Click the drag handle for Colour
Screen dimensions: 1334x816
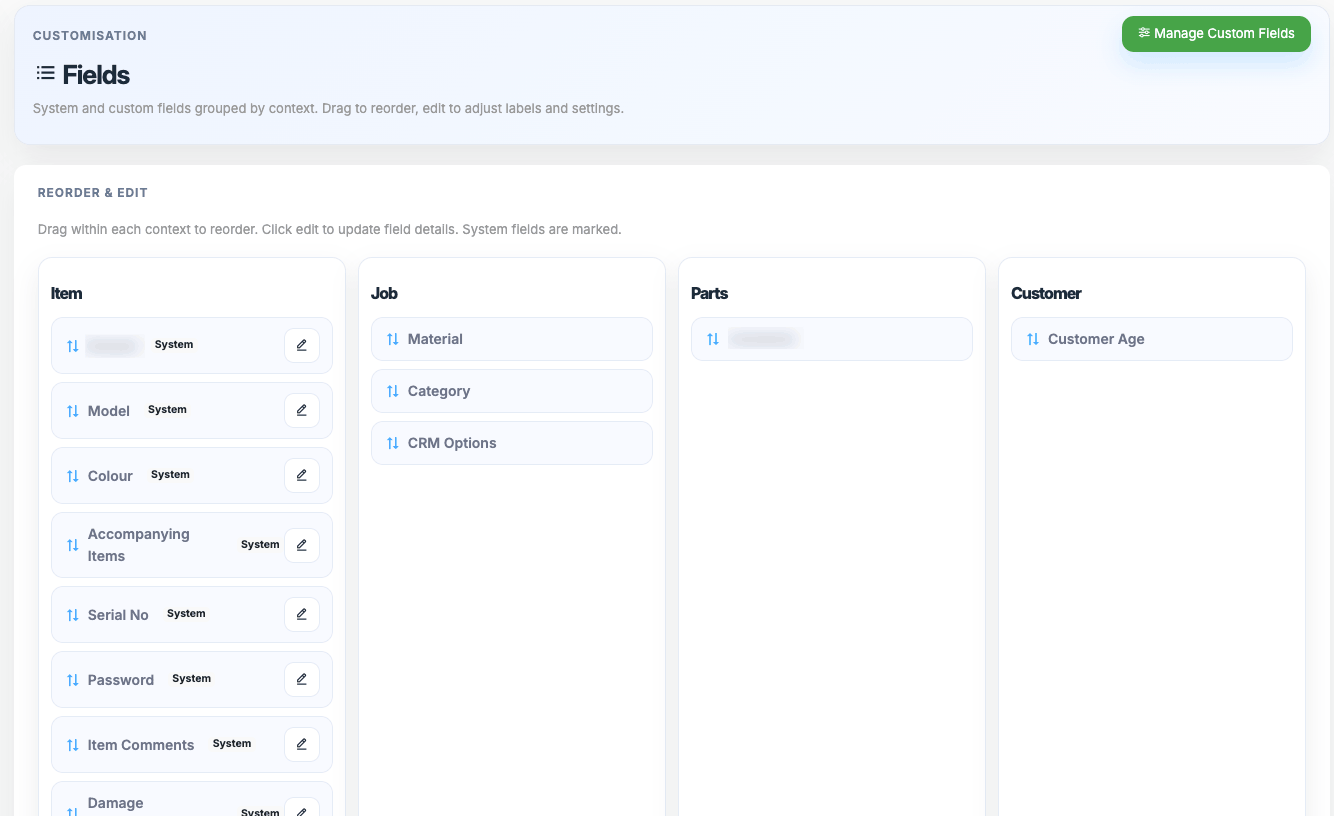pyautogui.click(x=73, y=476)
